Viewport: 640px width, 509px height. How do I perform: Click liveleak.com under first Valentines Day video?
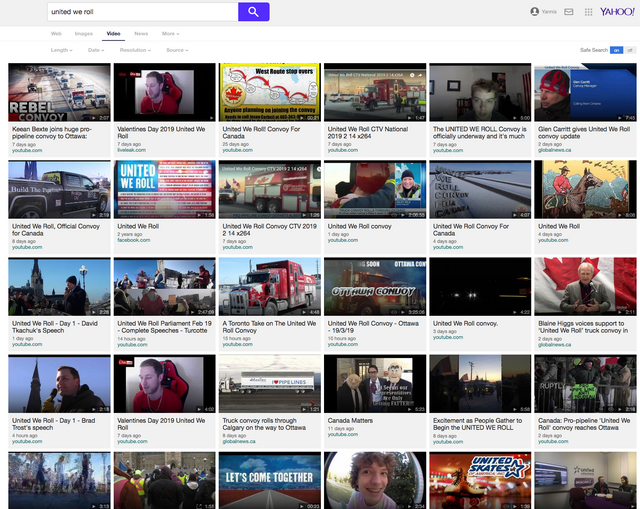click(x=131, y=150)
